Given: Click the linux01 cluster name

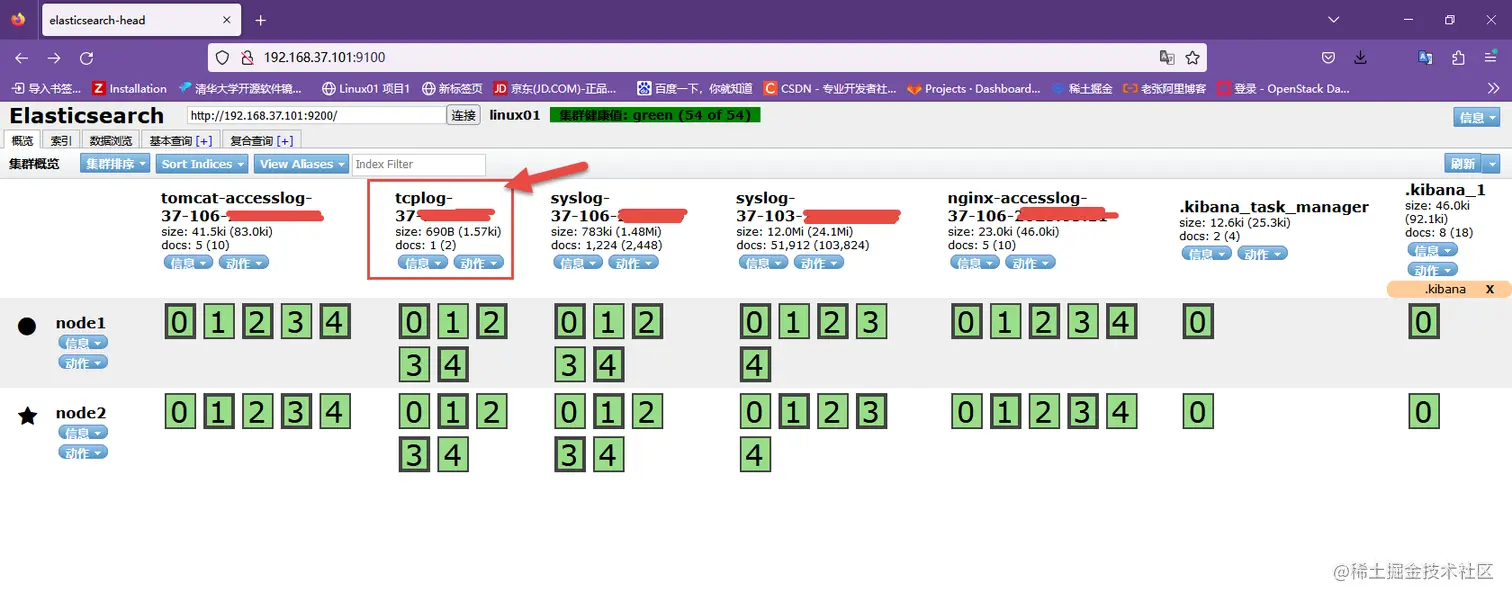Looking at the screenshot, I should pyautogui.click(x=515, y=115).
